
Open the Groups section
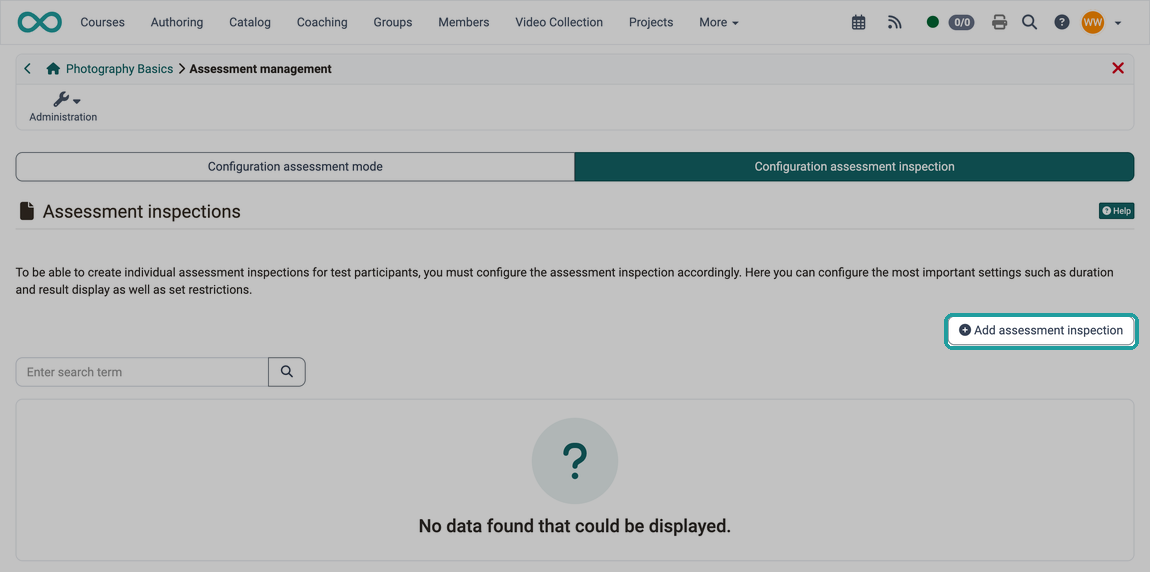pyautogui.click(x=392, y=22)
